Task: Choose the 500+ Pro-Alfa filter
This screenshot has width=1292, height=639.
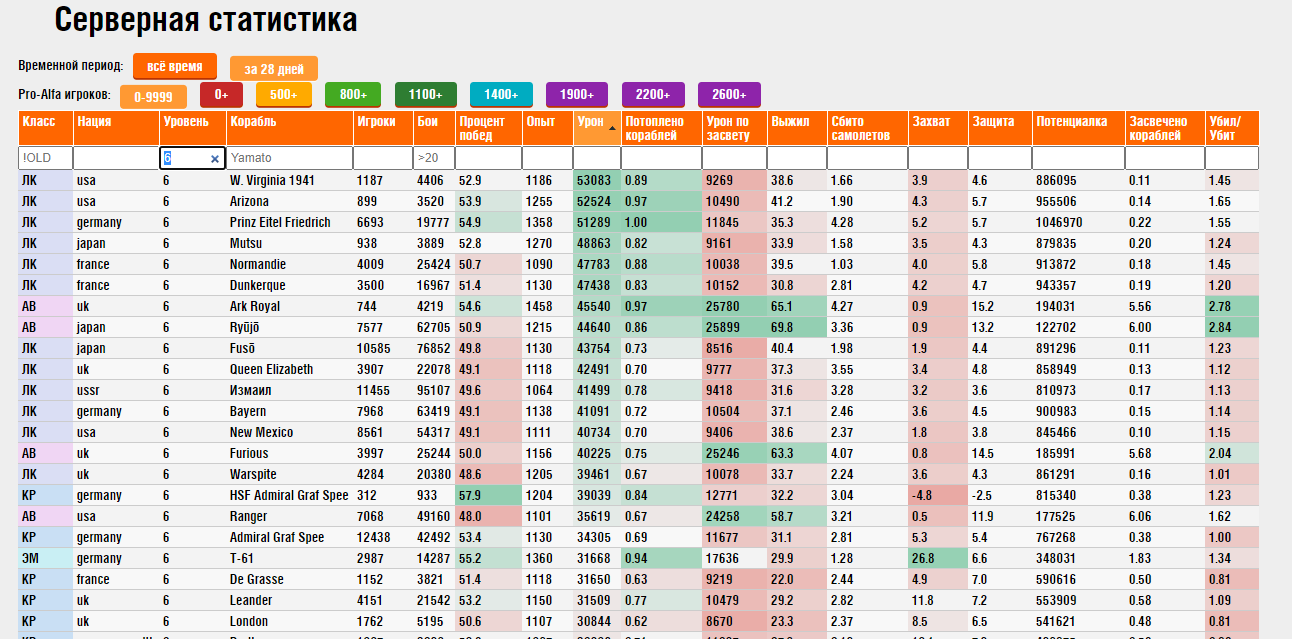Action: click(x=284, y=95)
